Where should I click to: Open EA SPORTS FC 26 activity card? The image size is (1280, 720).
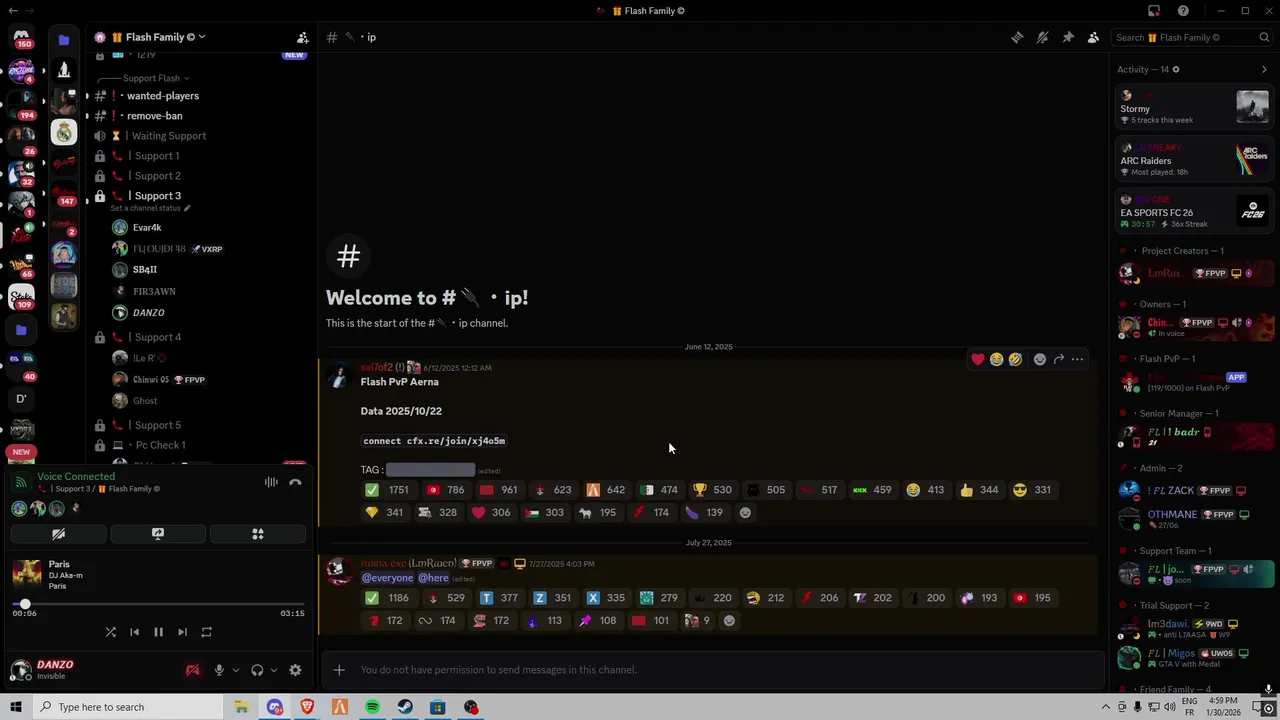tap(1195, 211)
